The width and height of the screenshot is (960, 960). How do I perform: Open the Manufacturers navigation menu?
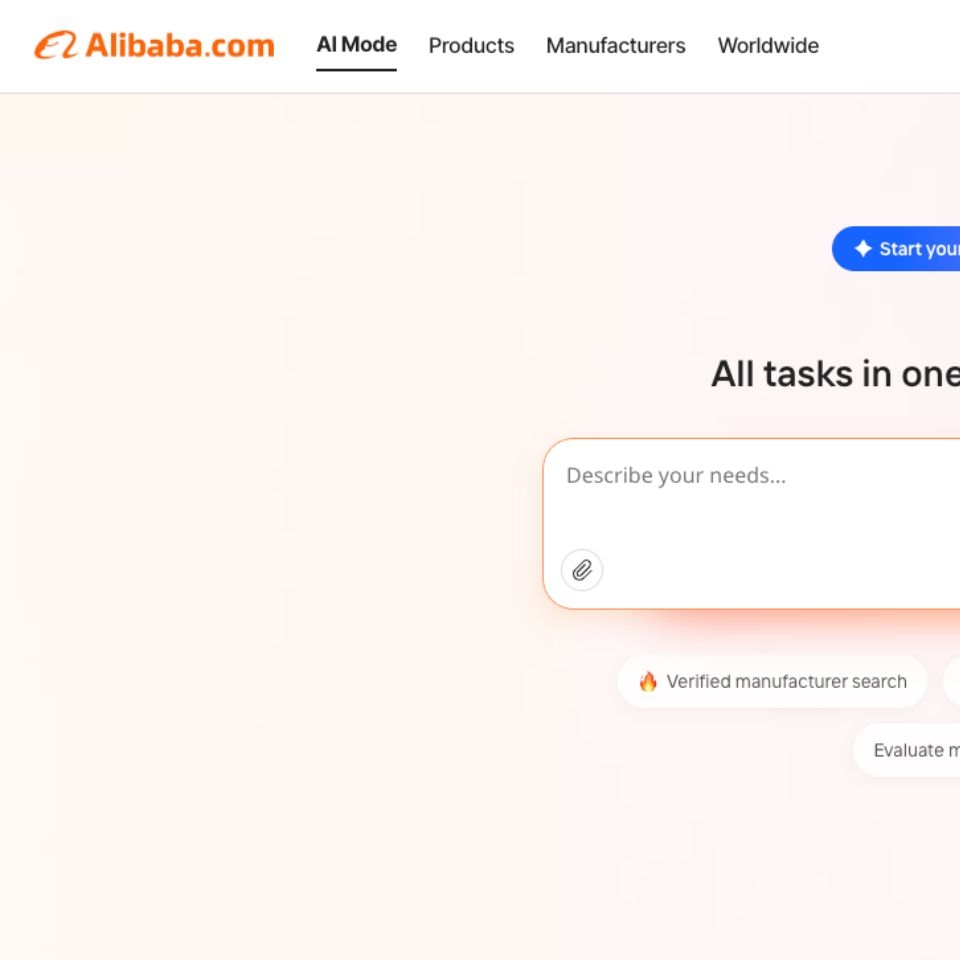pyautogui.click(x=615, y=46)
